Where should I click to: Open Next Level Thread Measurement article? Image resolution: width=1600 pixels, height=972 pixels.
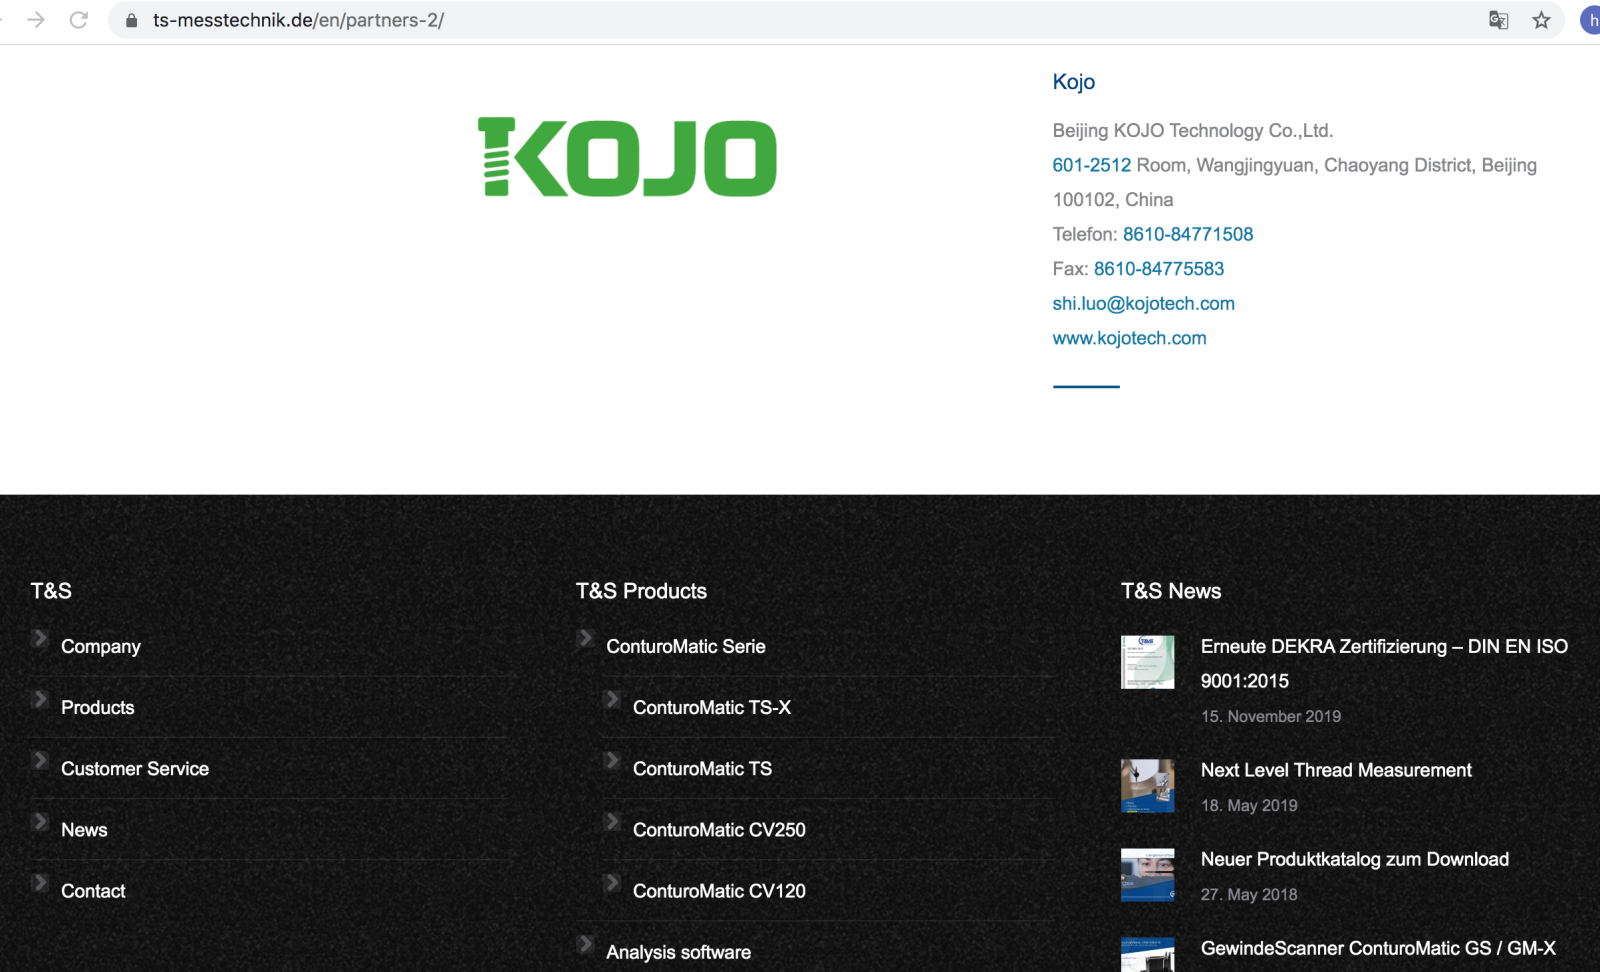pos(1336,770)
